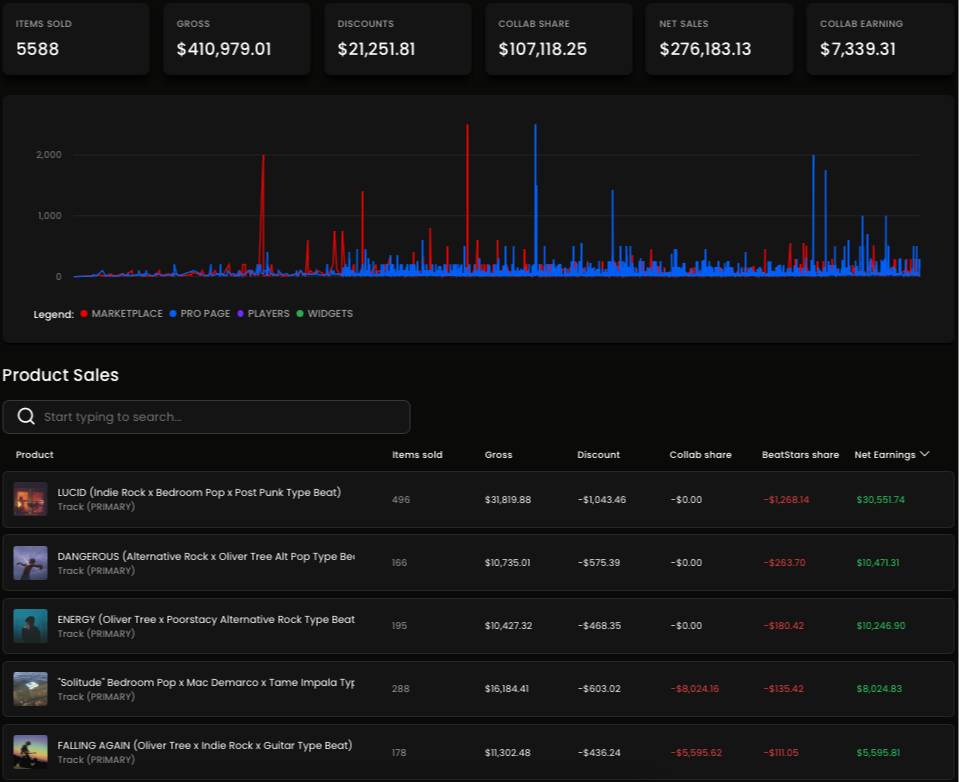Image resolution: width=959 pixels, height=782 pixels.
Task: Open the ENERGY Oliver Tree track title
Action: tap(205, 619)
